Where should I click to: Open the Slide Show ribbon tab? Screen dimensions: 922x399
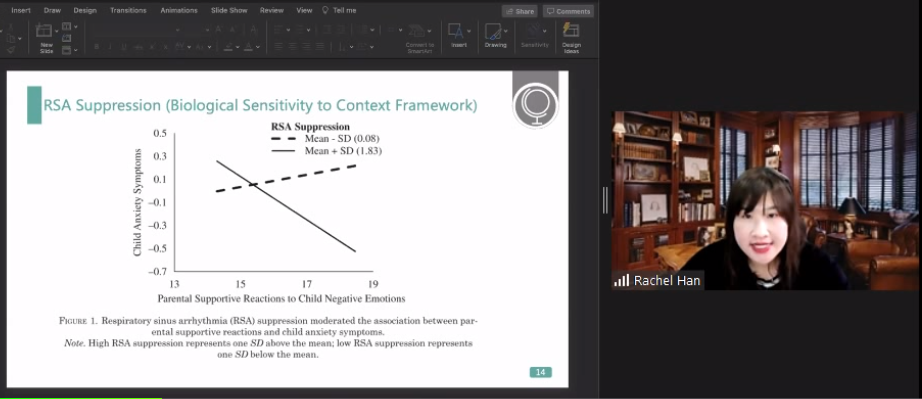coord(229,10)
